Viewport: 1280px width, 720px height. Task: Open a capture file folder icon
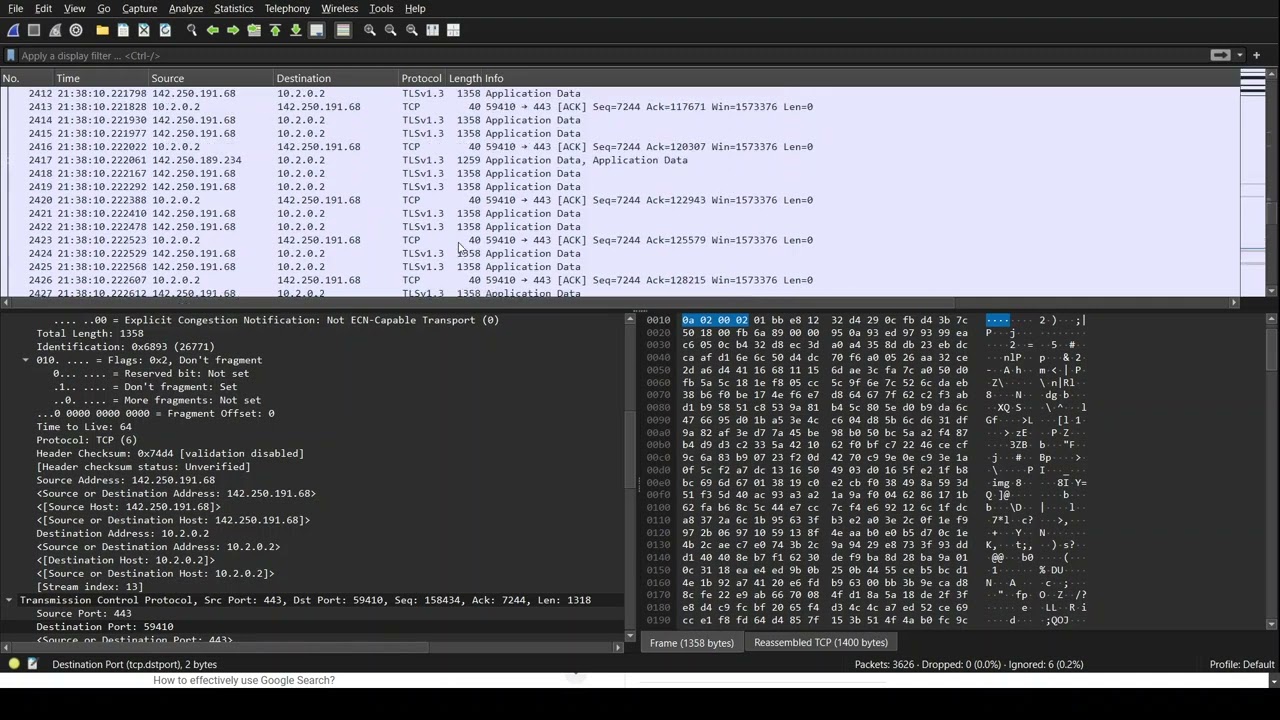[x=102, y=30]
